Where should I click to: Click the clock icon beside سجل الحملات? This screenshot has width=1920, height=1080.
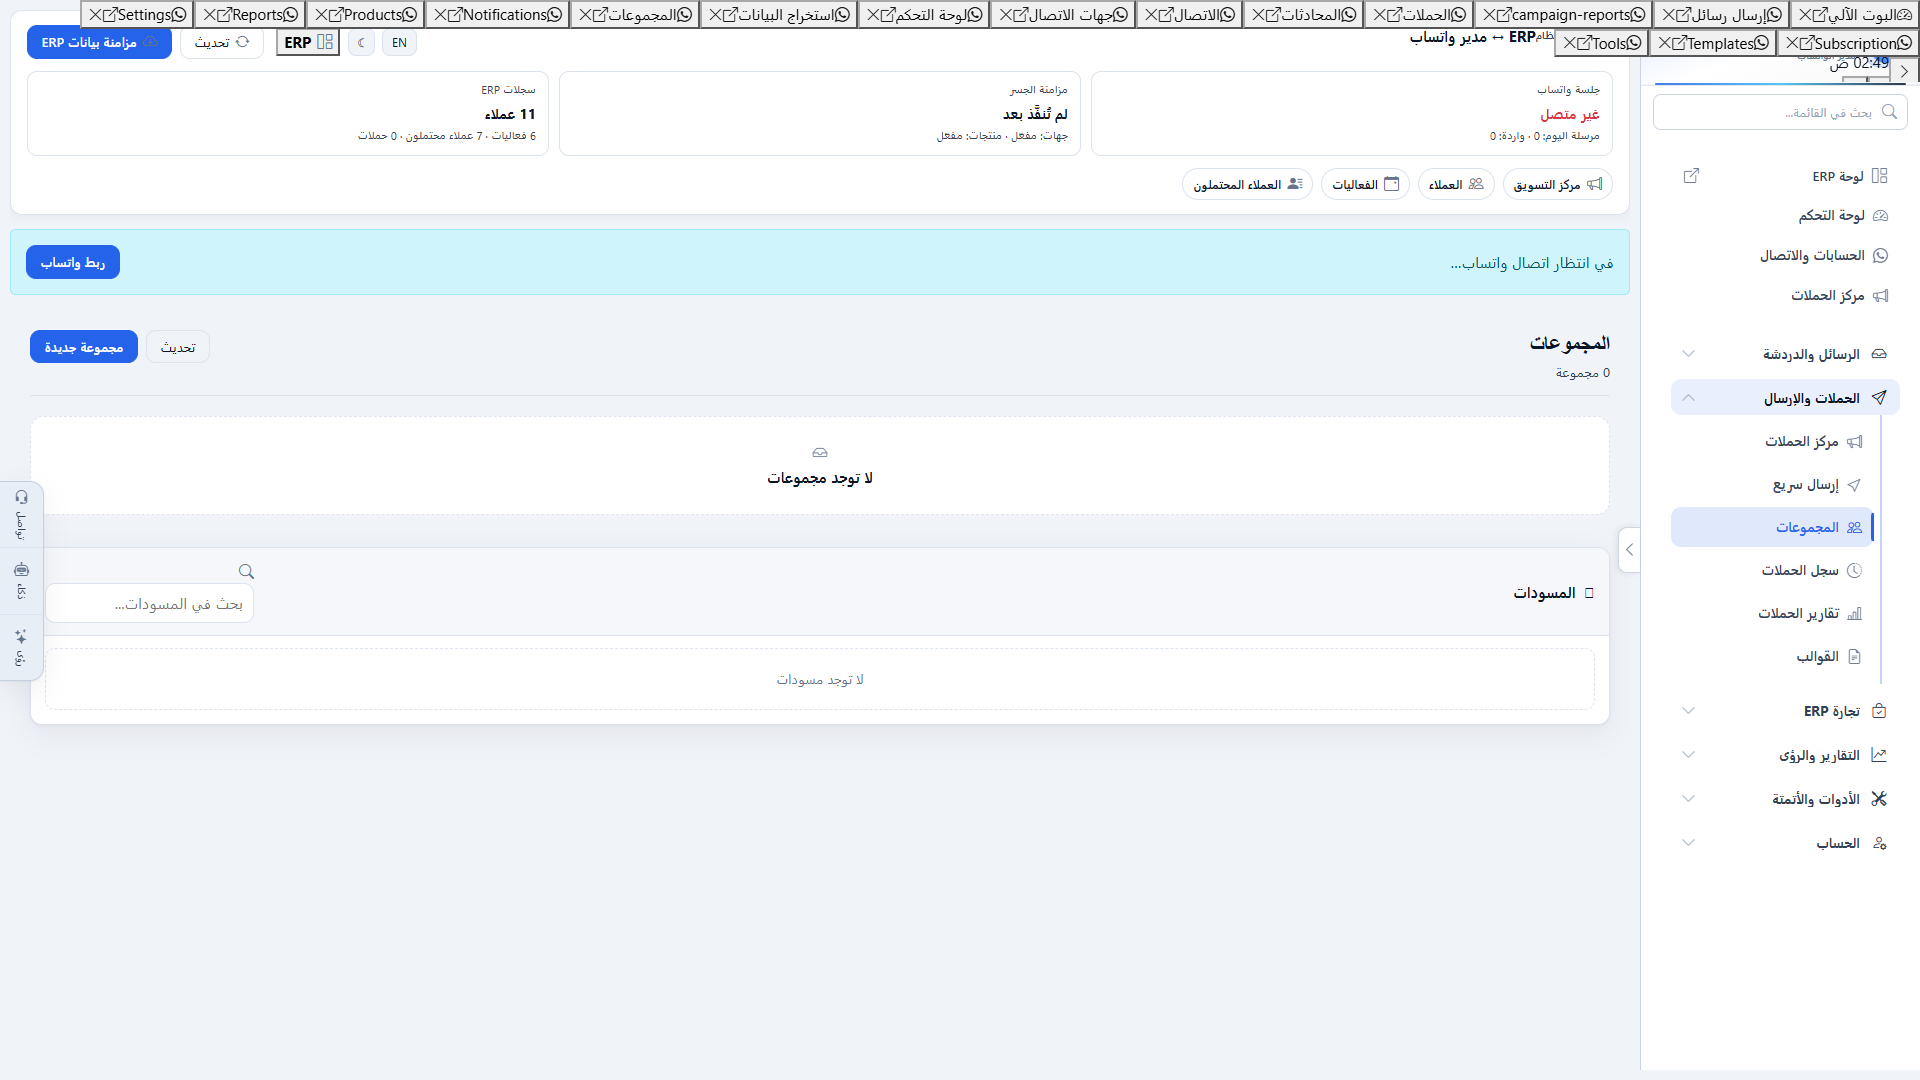click(x=1854, y=571)
